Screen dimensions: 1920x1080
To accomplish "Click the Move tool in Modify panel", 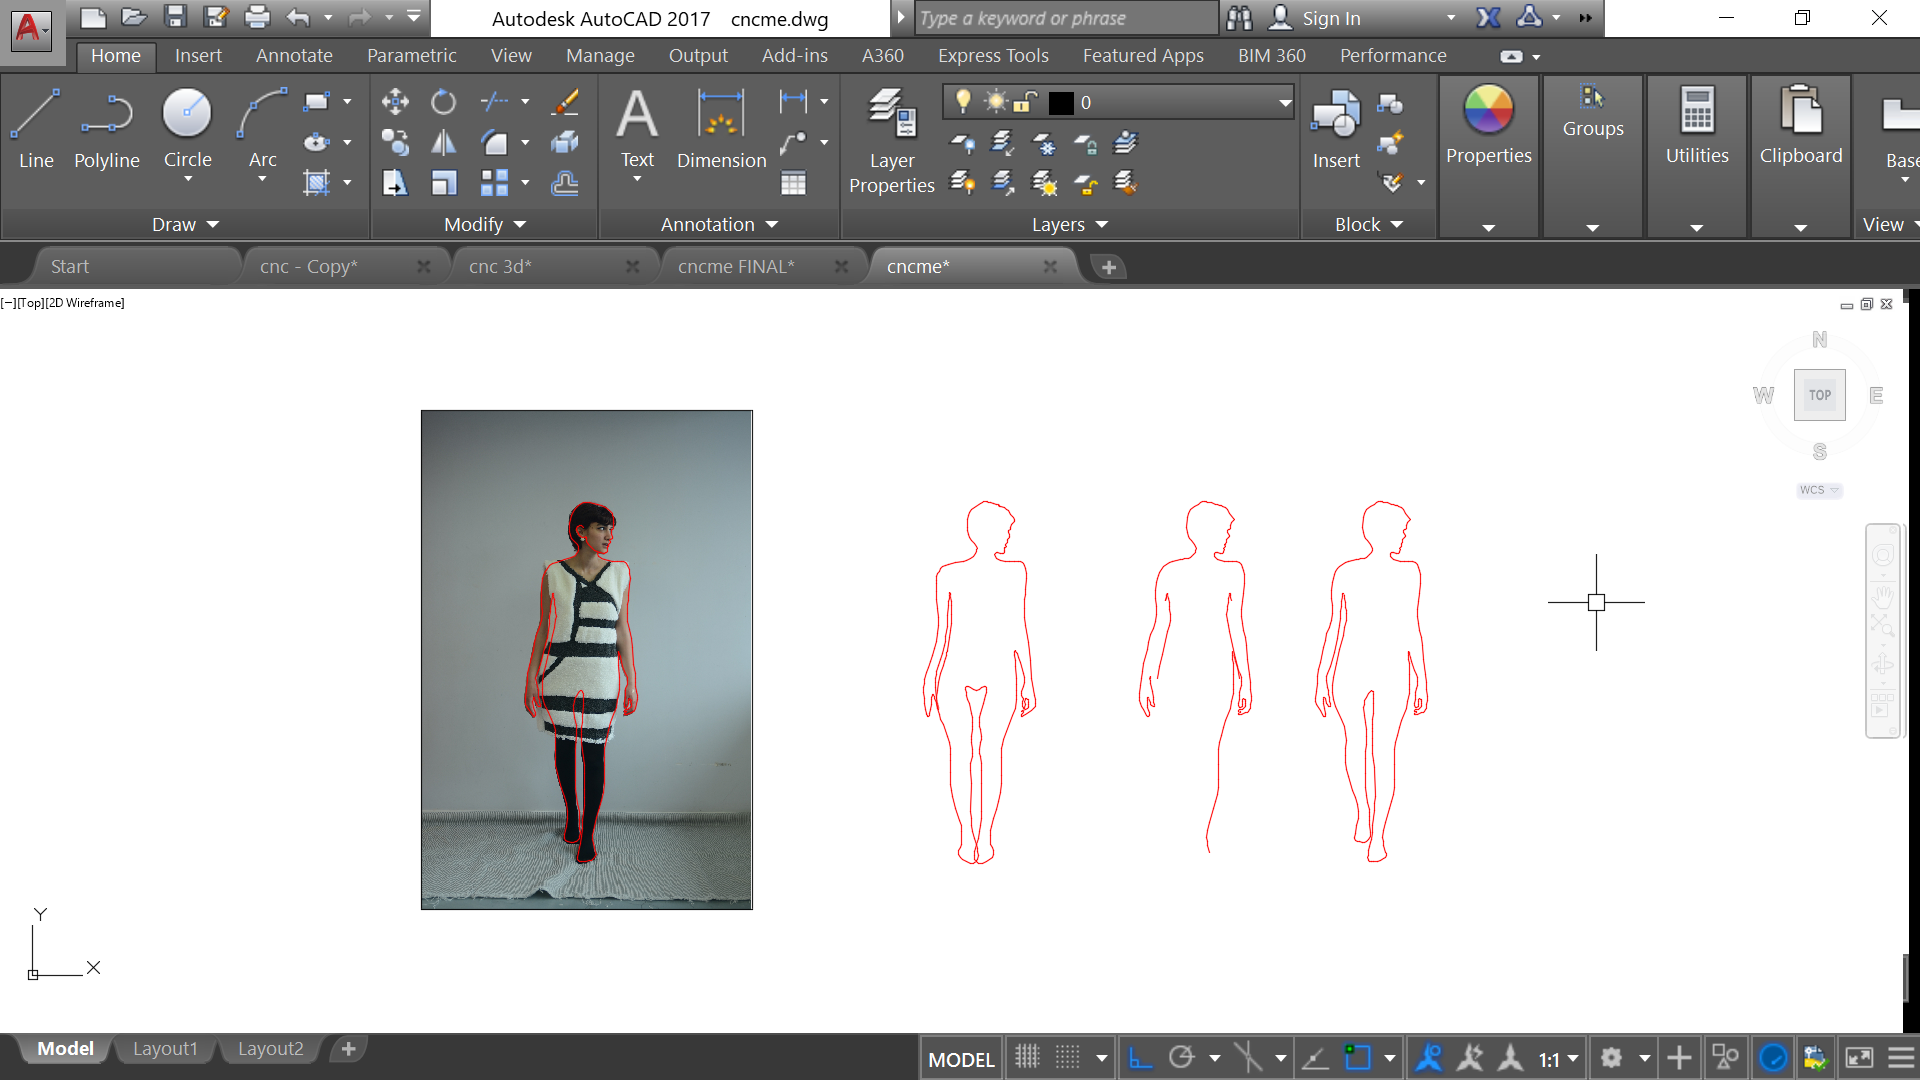I will tap(395, 101).
